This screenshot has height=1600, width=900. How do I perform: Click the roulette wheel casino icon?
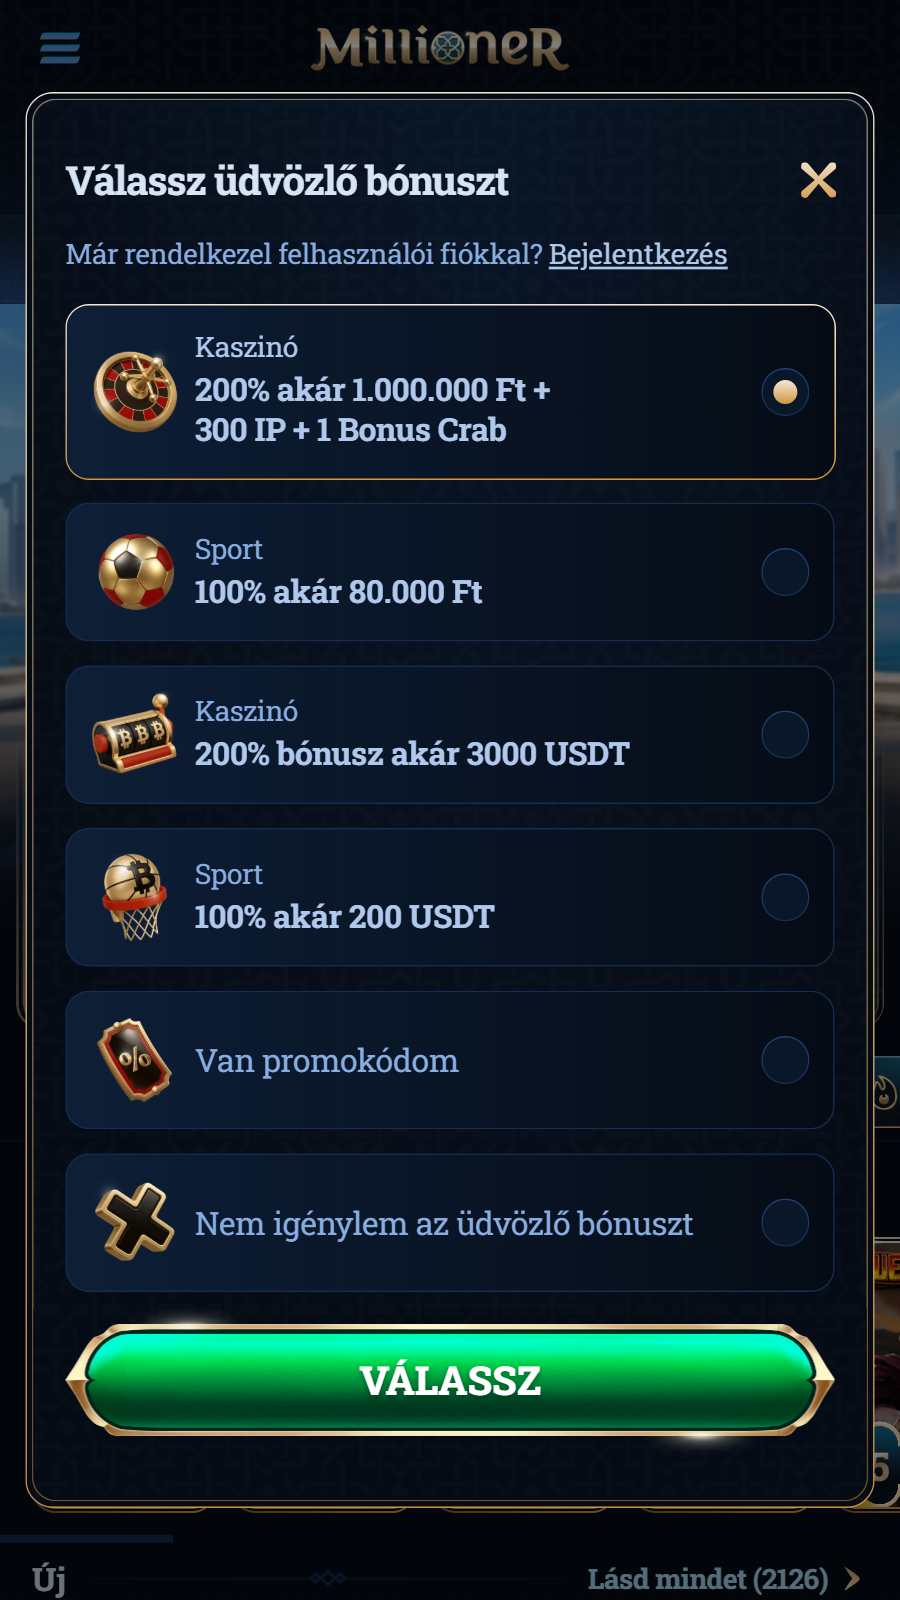[x=135, y=391]
